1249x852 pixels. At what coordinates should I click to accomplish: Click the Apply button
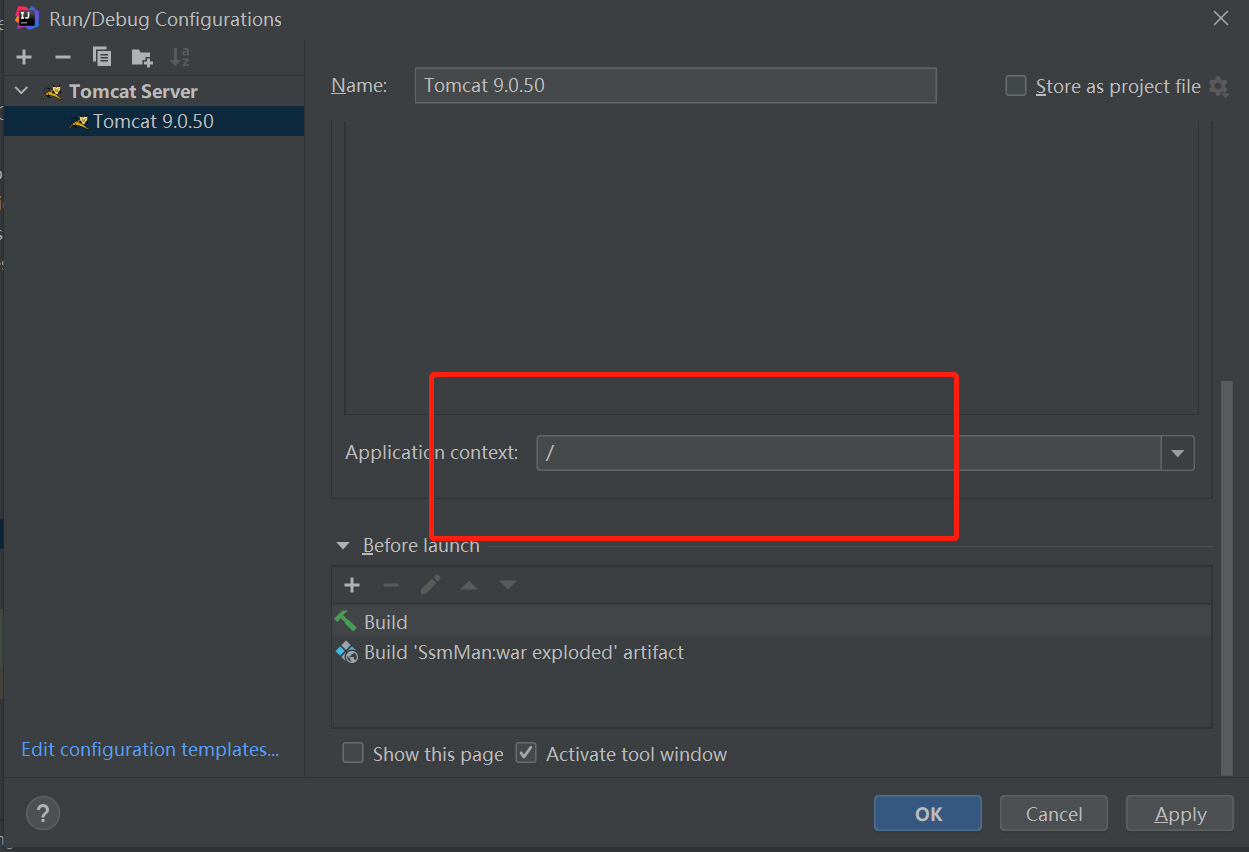click(x=1180, y=814)
